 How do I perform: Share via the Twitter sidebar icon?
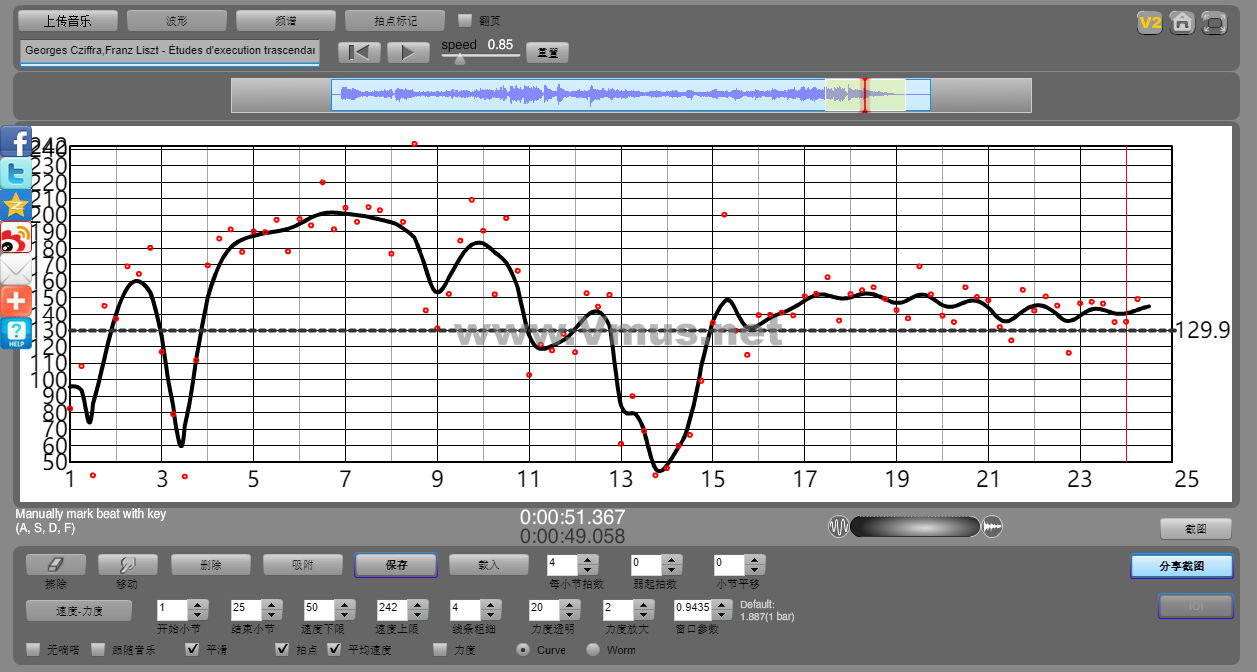[x=16, y=174]
